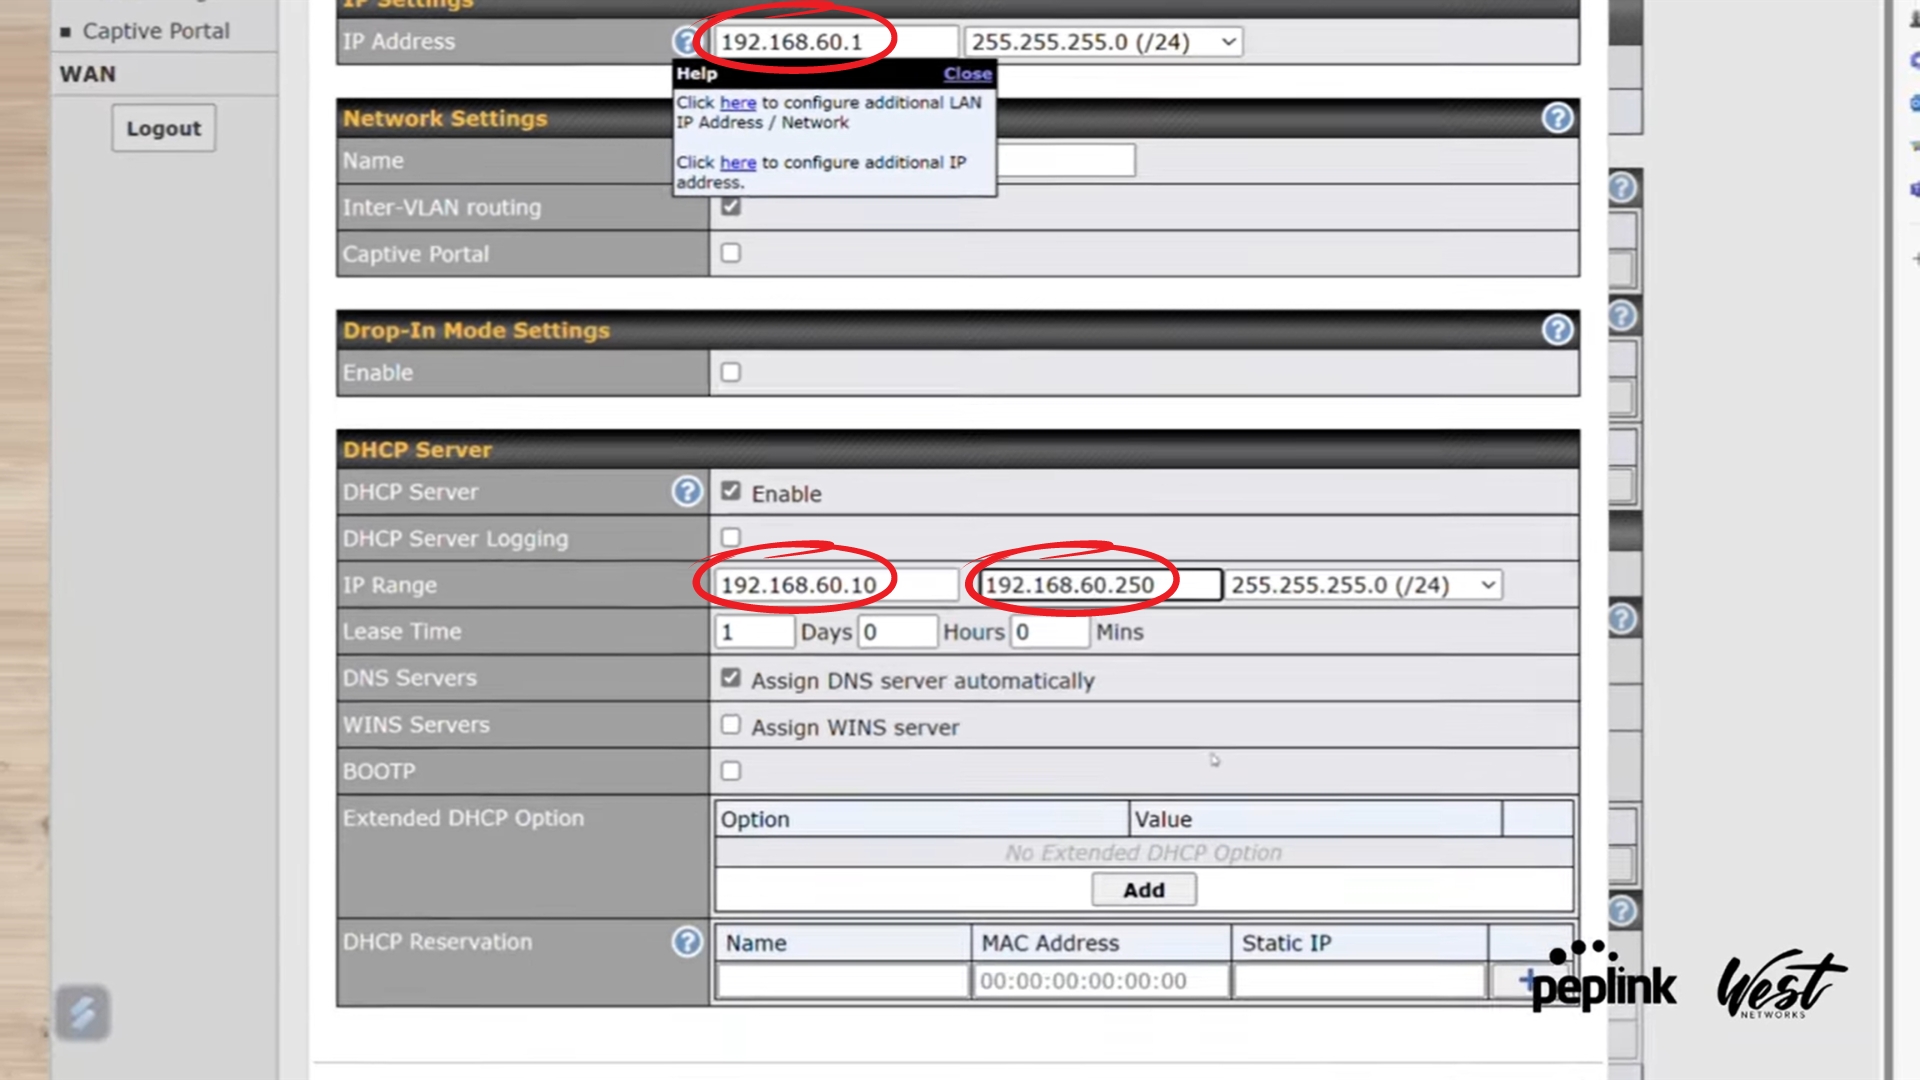This screenshot has width=1920, height=1080.
Task: Select Captive Portal in the sidebar
Action: [x=155, y=31]
